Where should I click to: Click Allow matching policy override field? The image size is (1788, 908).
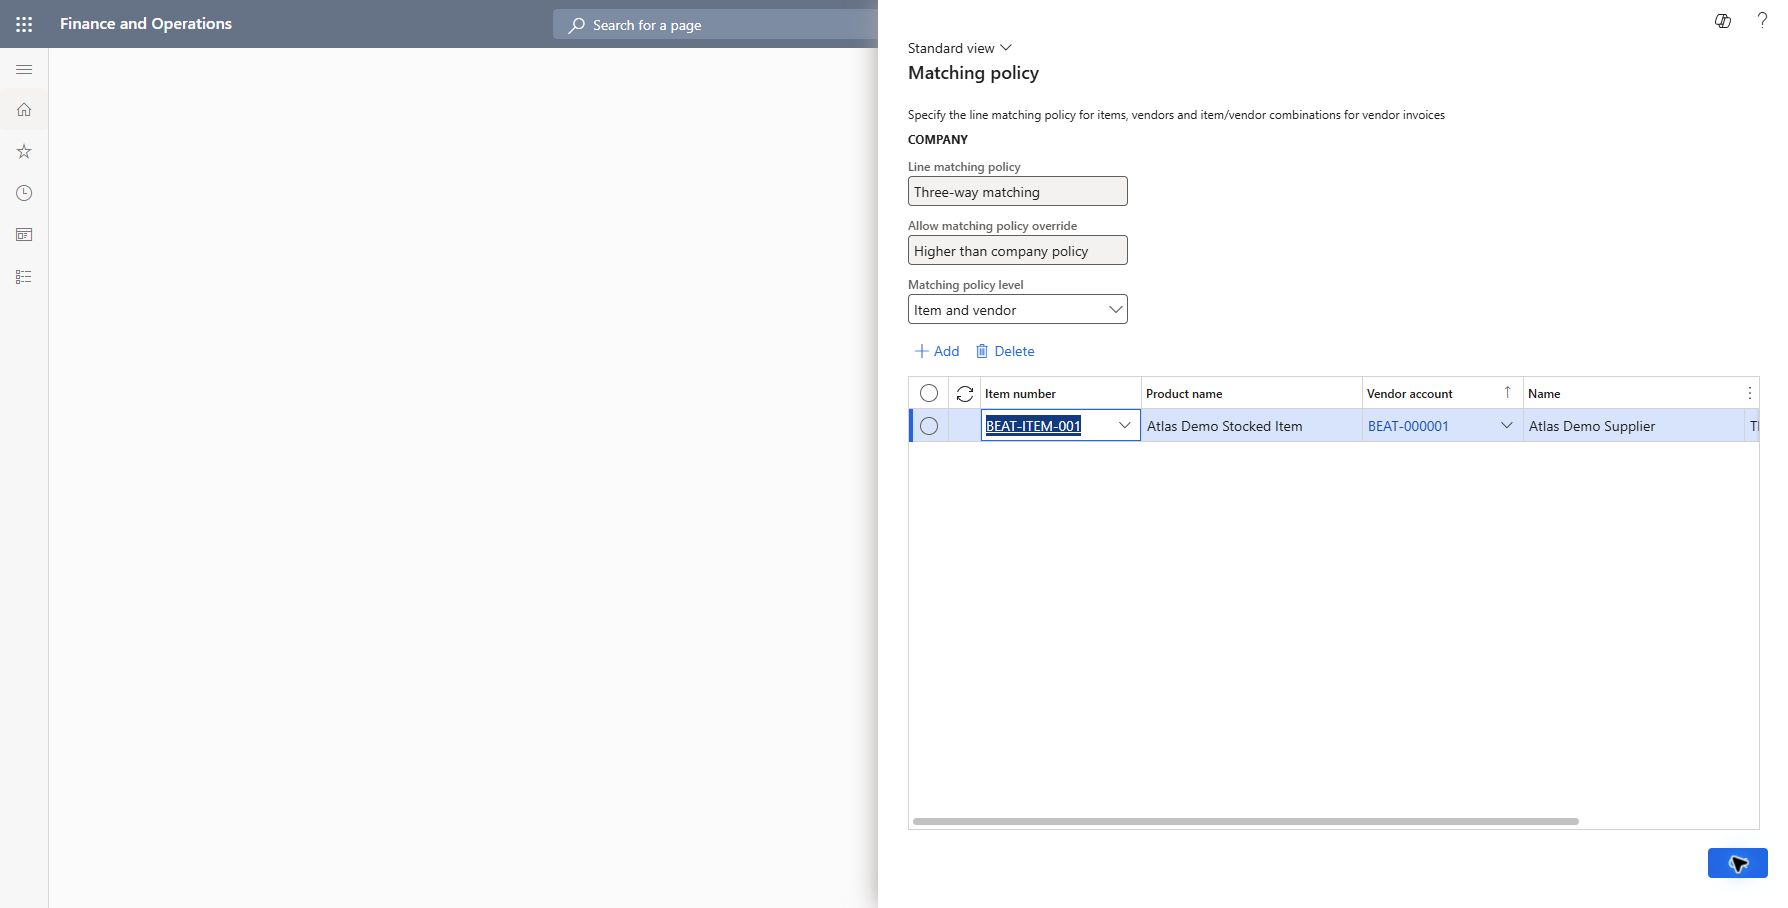1018,250
